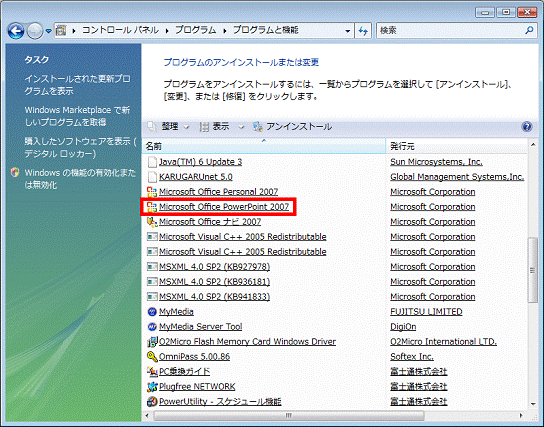544x427 pixels.
Task: Click the OmniPass key icon
Action: coord(152,356)
